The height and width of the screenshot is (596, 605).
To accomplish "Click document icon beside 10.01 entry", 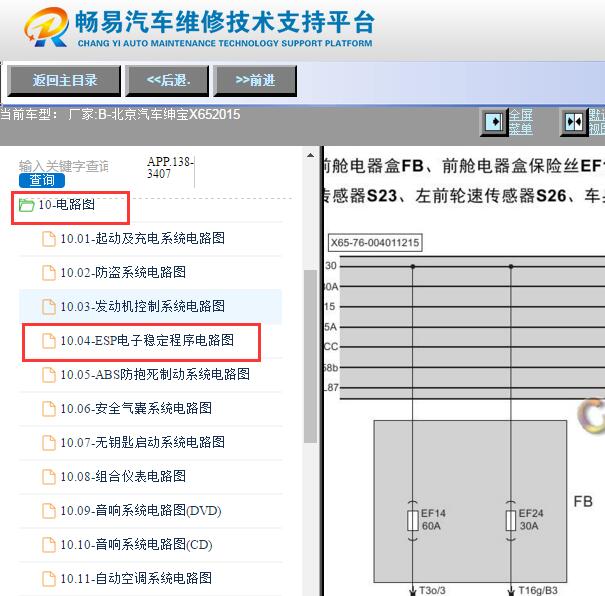I will [x=49, y=238].
